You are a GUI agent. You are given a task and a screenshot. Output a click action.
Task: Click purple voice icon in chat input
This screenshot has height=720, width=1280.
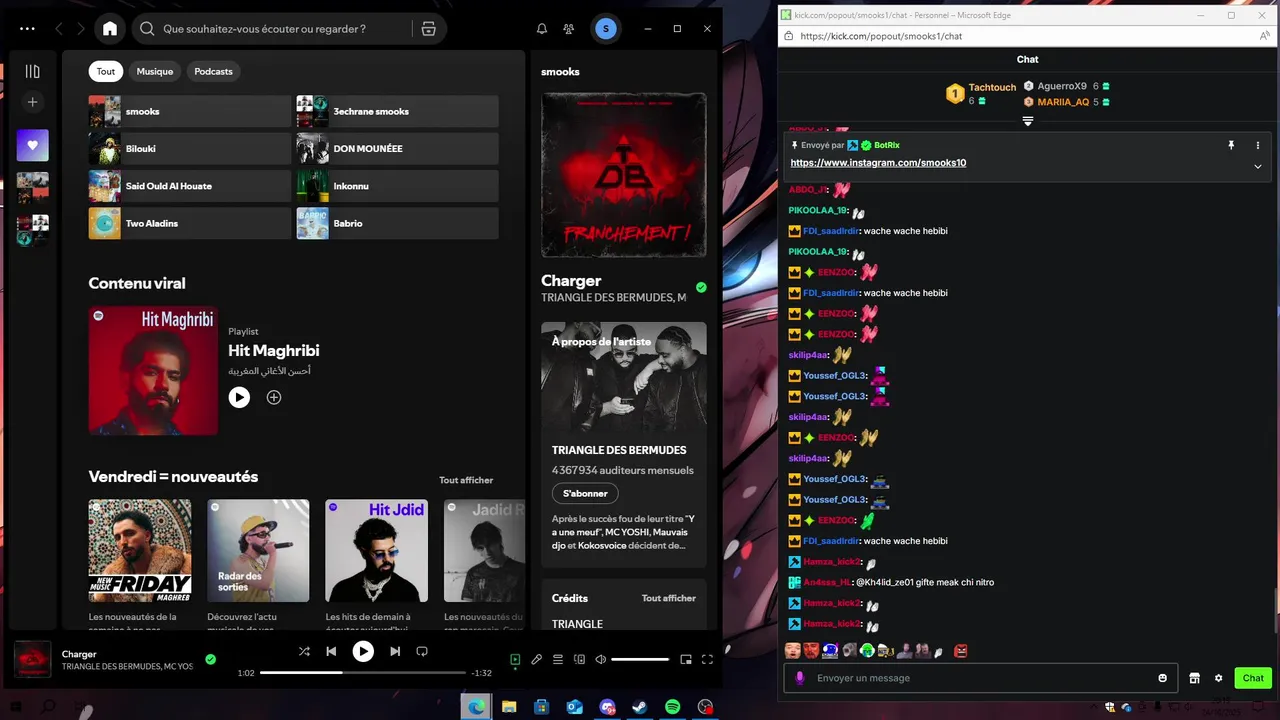pos(799,678)
